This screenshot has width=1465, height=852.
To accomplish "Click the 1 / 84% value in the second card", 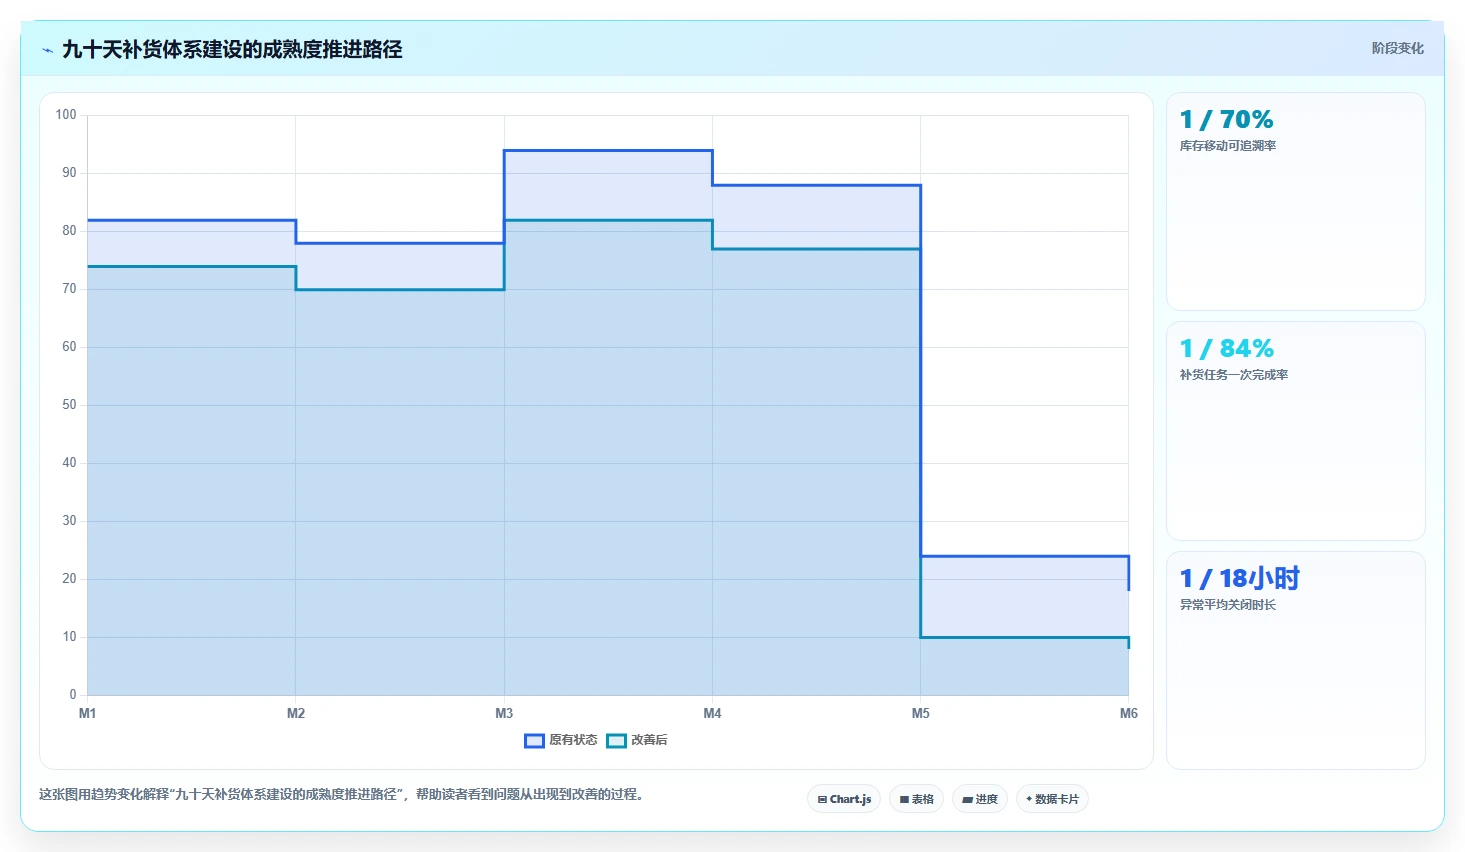I will (1226, 349).
